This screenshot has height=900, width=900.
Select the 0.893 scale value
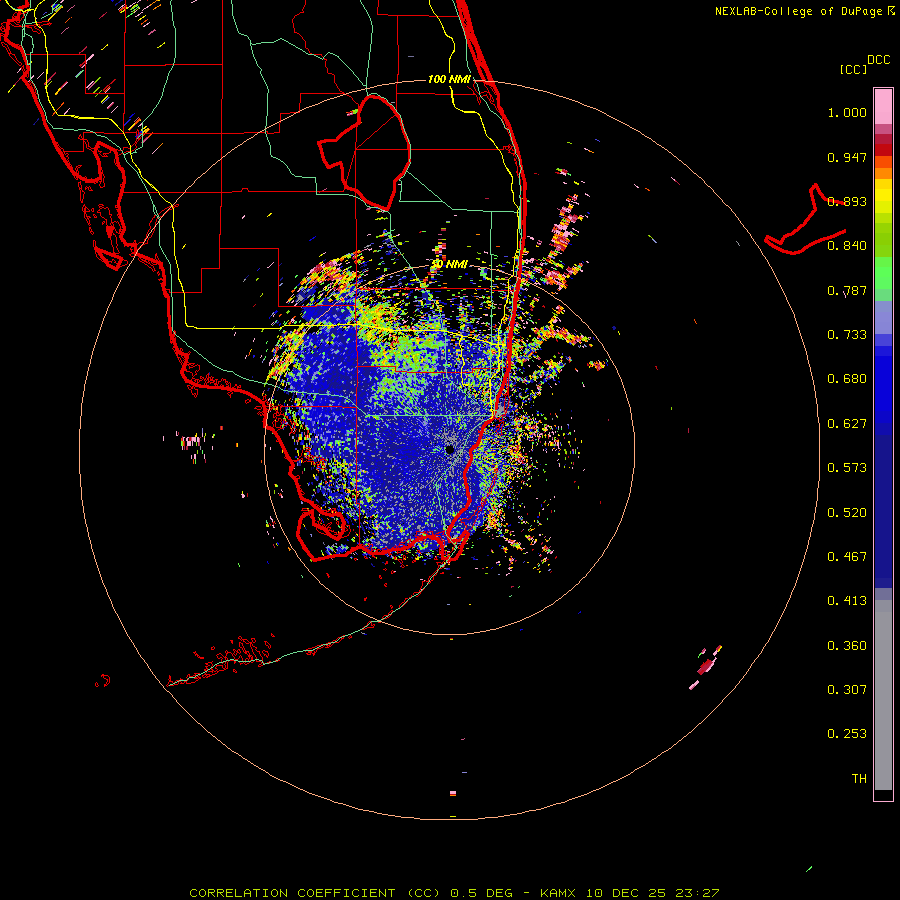click(847, 201)
